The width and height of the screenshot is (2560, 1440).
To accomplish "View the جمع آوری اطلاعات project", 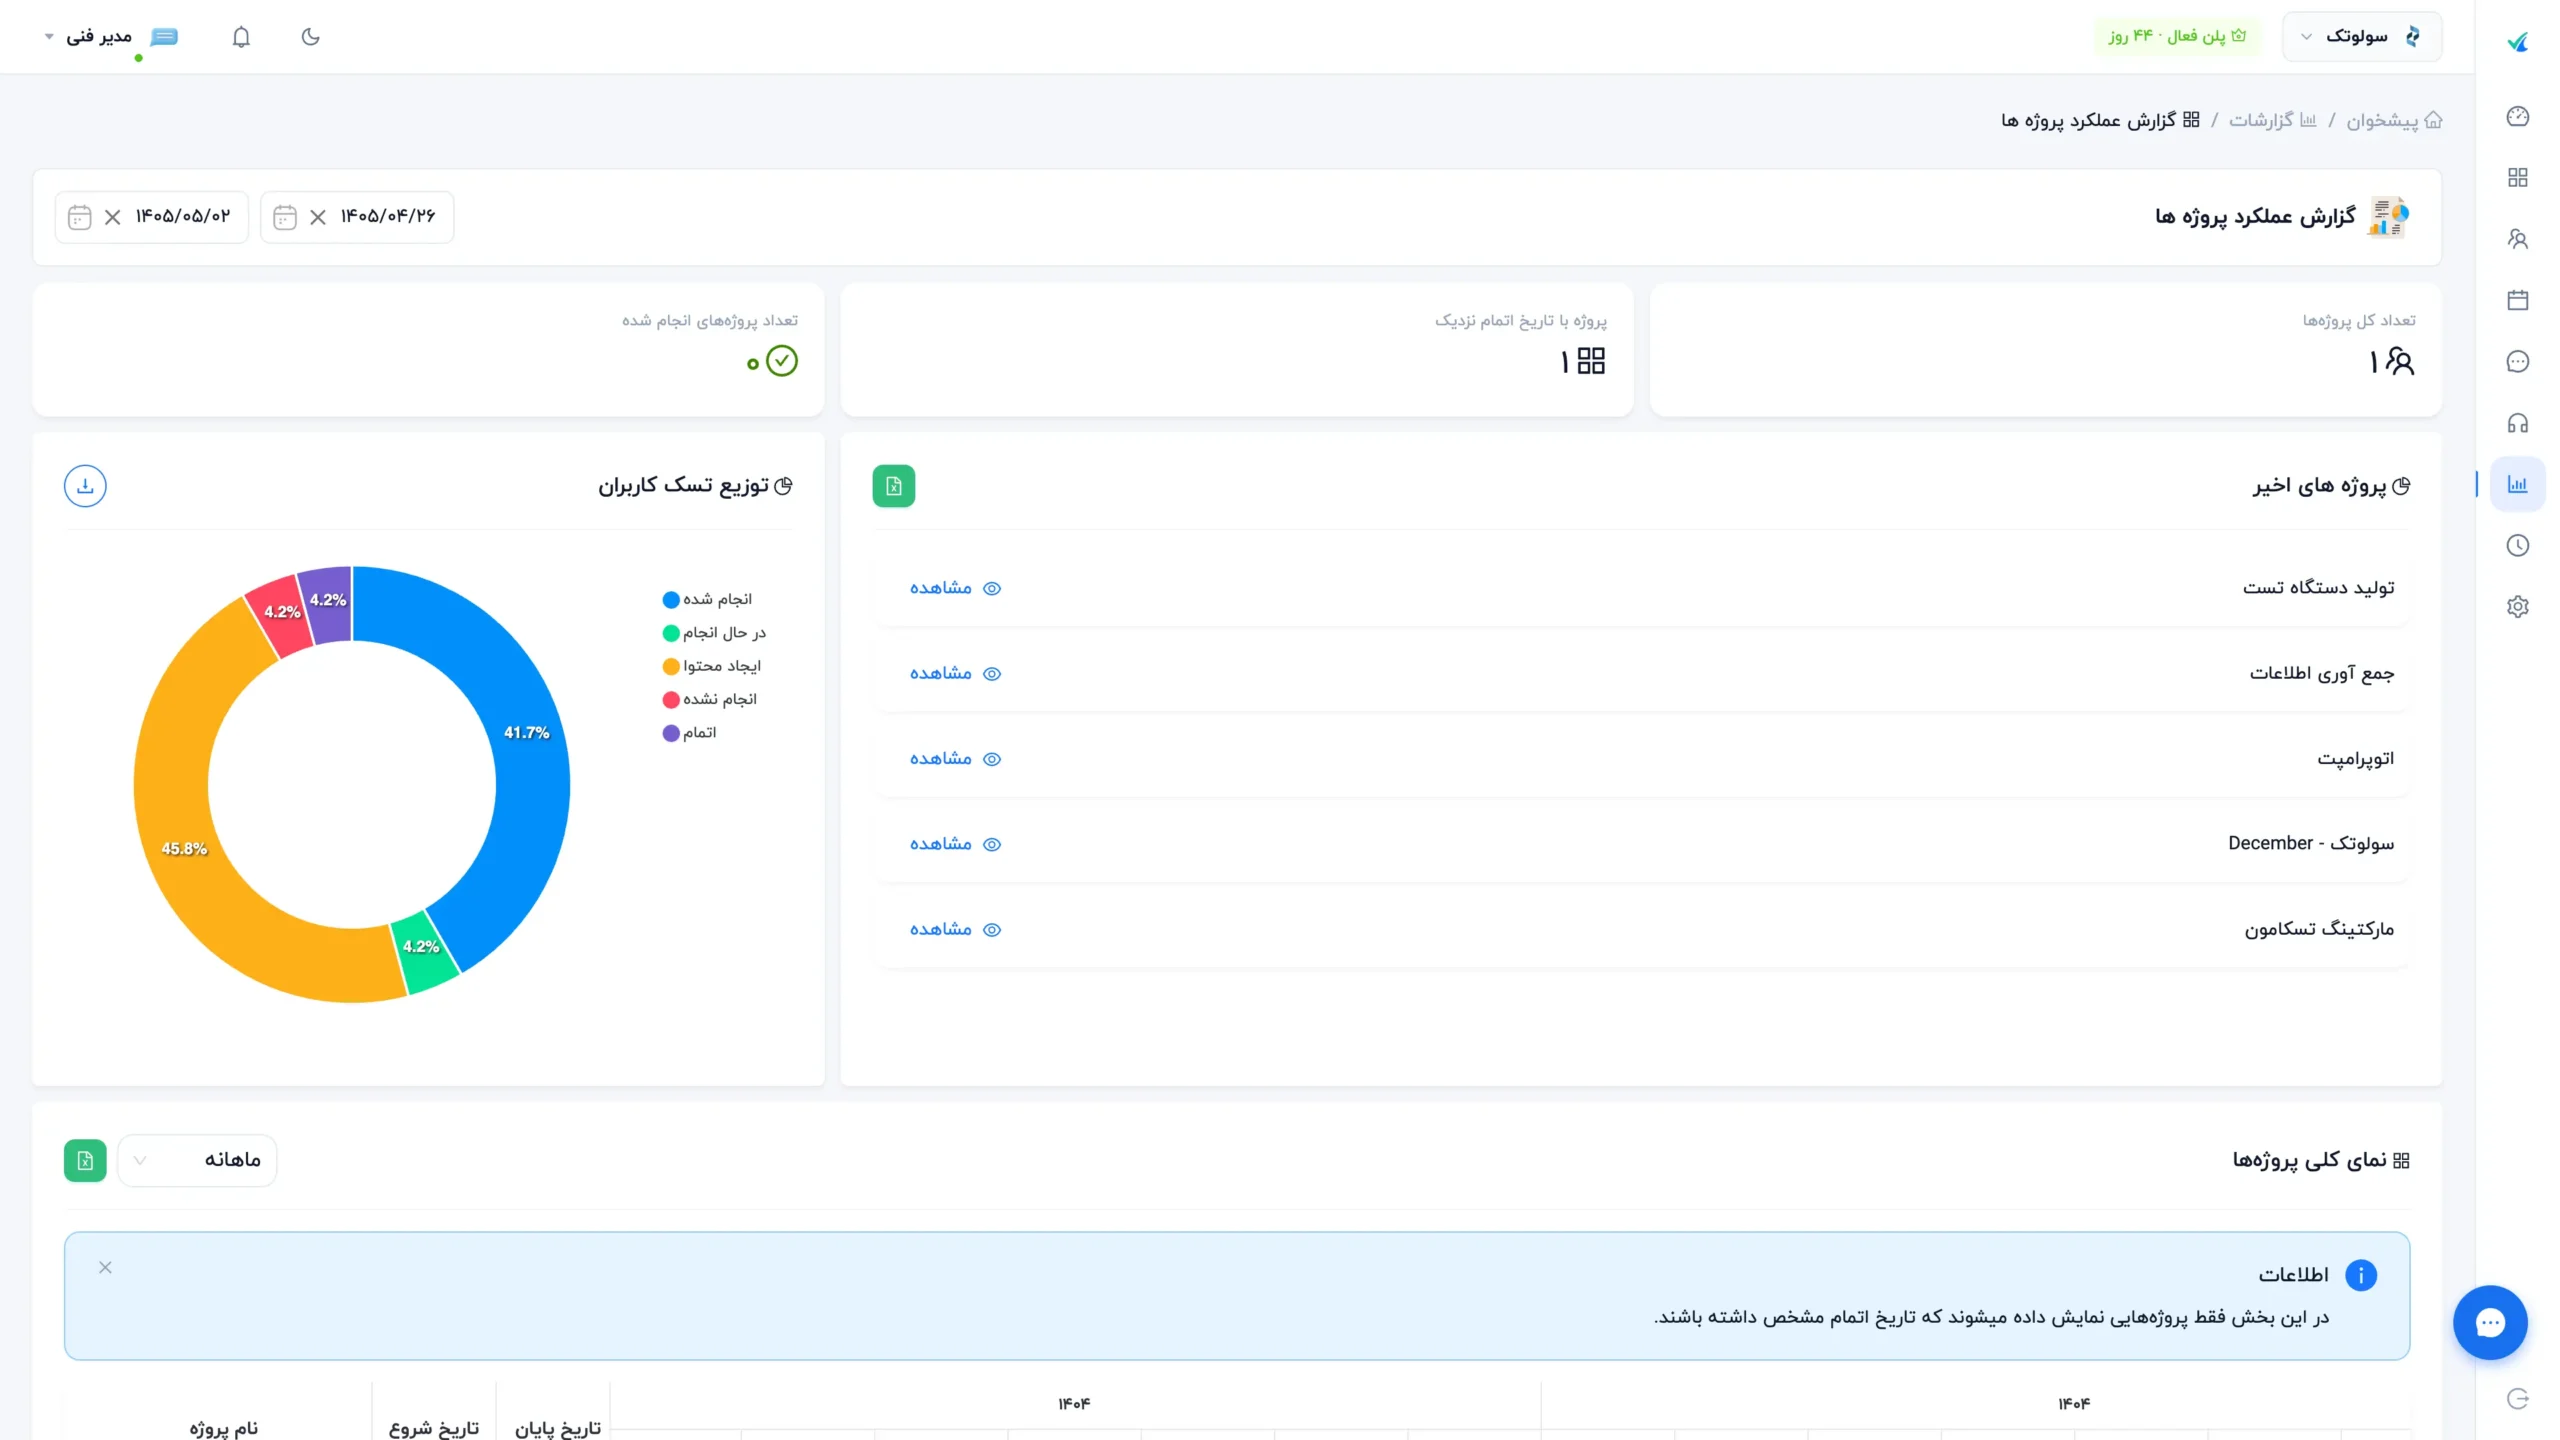I will (x=955, y=673).
